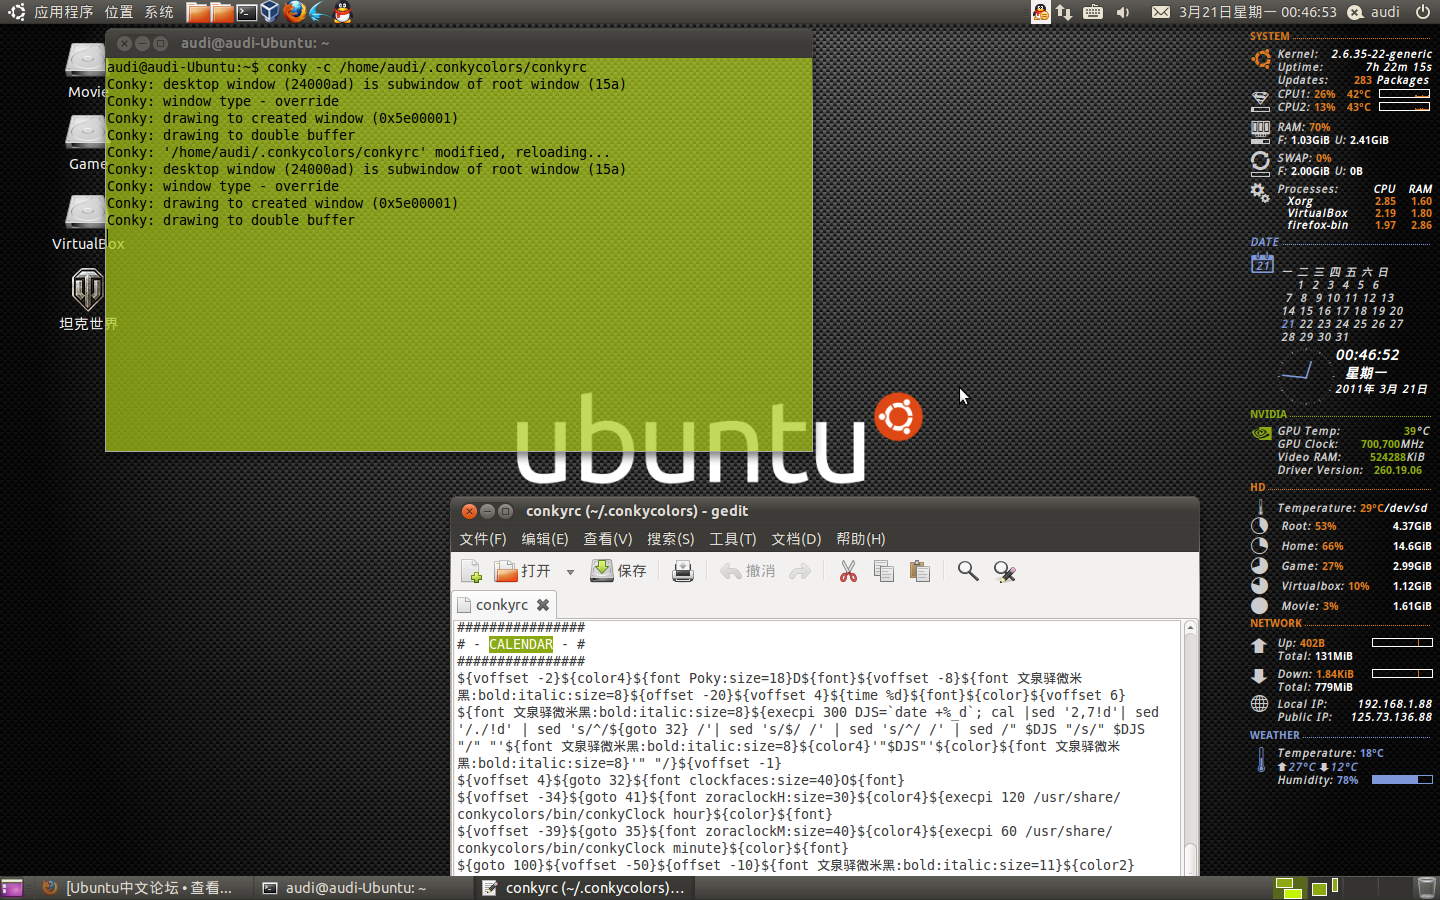The image size is (1440, 900).
Task: Show desktop via bottom-left panel icon
Action: click(x=12, y=888)
